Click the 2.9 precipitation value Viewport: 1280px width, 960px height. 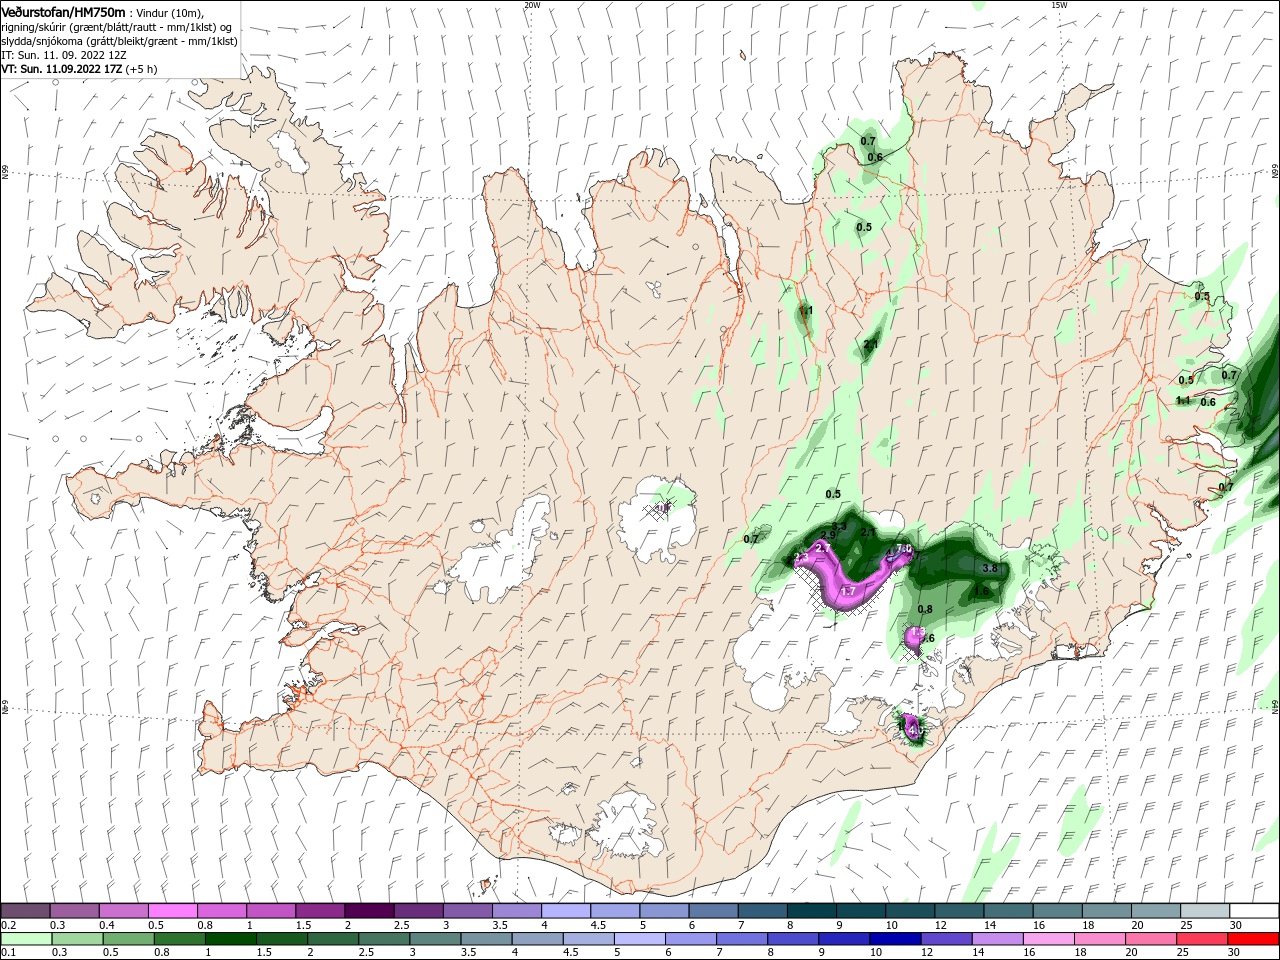click(830, 536)
